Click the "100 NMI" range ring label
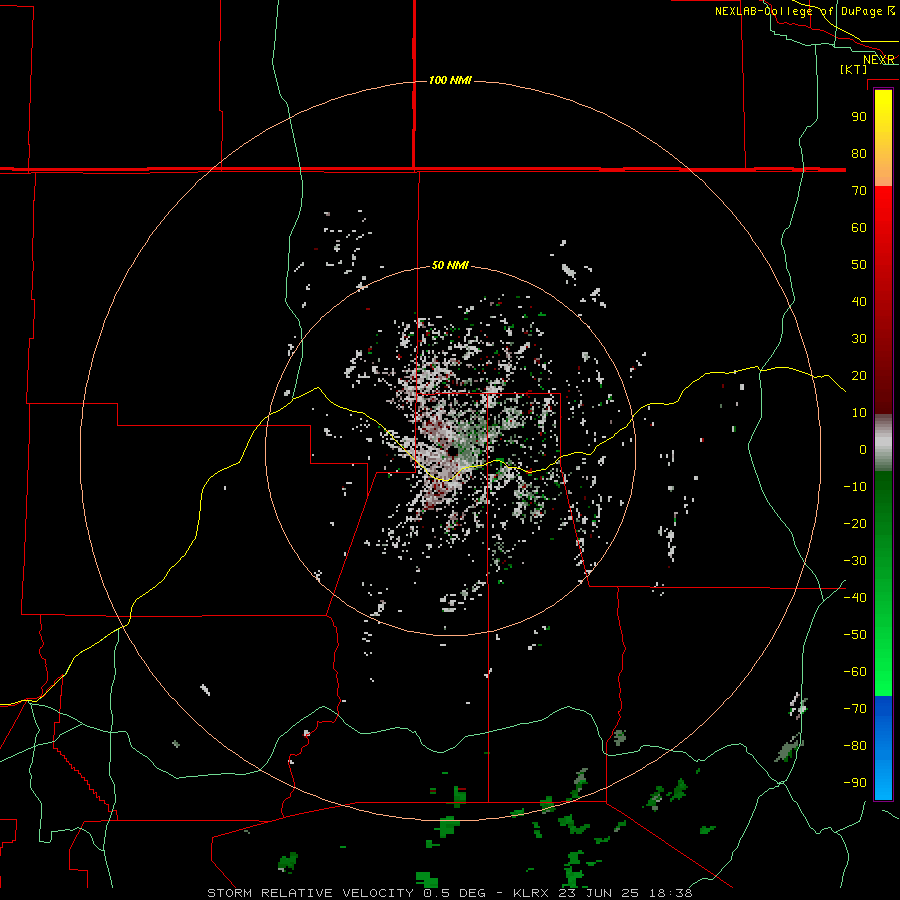This screenshot has width=900, height=900. click(x=450, y=80)
